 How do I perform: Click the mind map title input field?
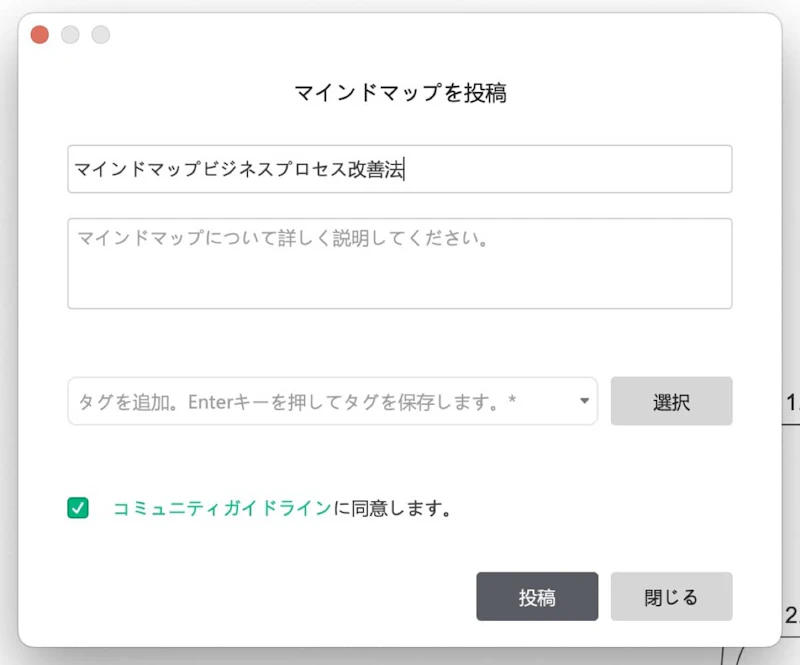(x=400, y=169)
